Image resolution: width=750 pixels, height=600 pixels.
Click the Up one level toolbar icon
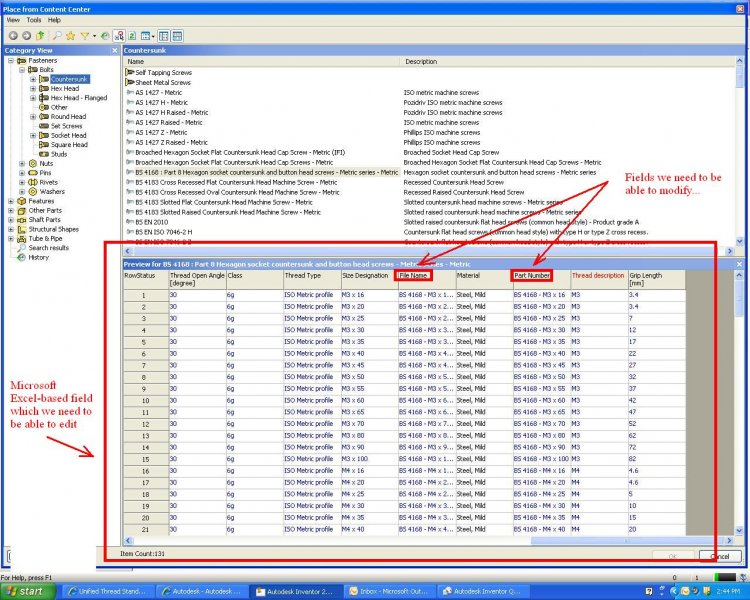40,35
